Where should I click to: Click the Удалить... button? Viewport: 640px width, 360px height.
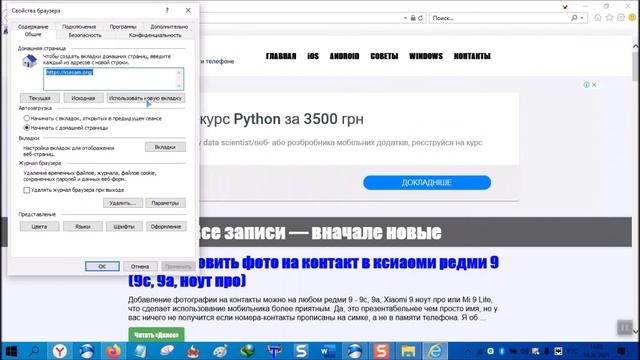tap(122, 203)
